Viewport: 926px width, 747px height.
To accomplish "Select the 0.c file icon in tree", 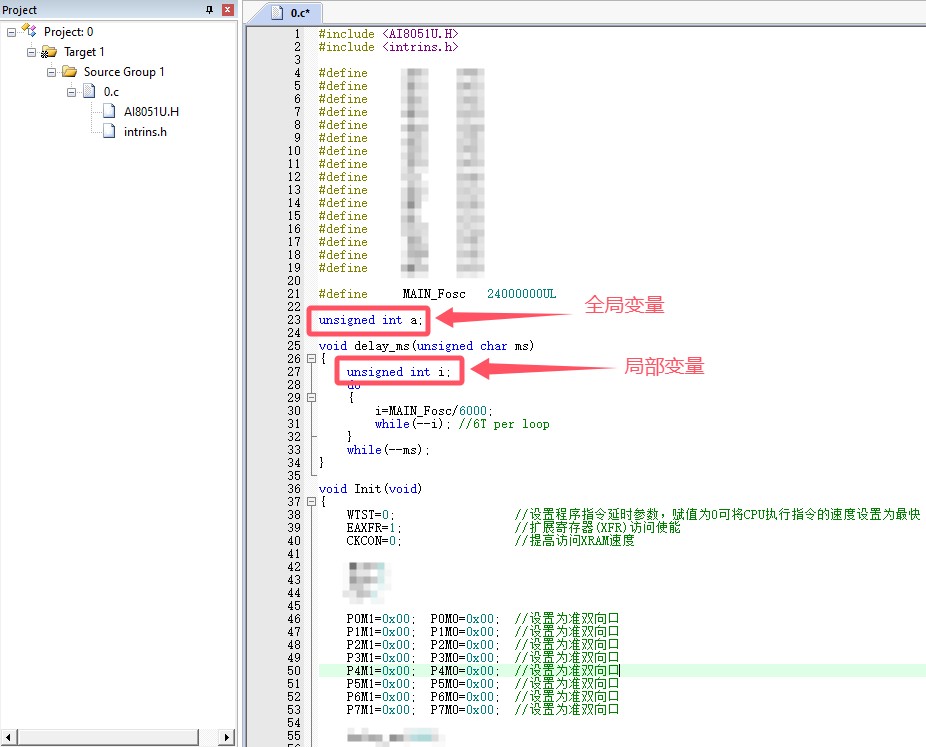I will pyautogui.click(x=89, y=92).
